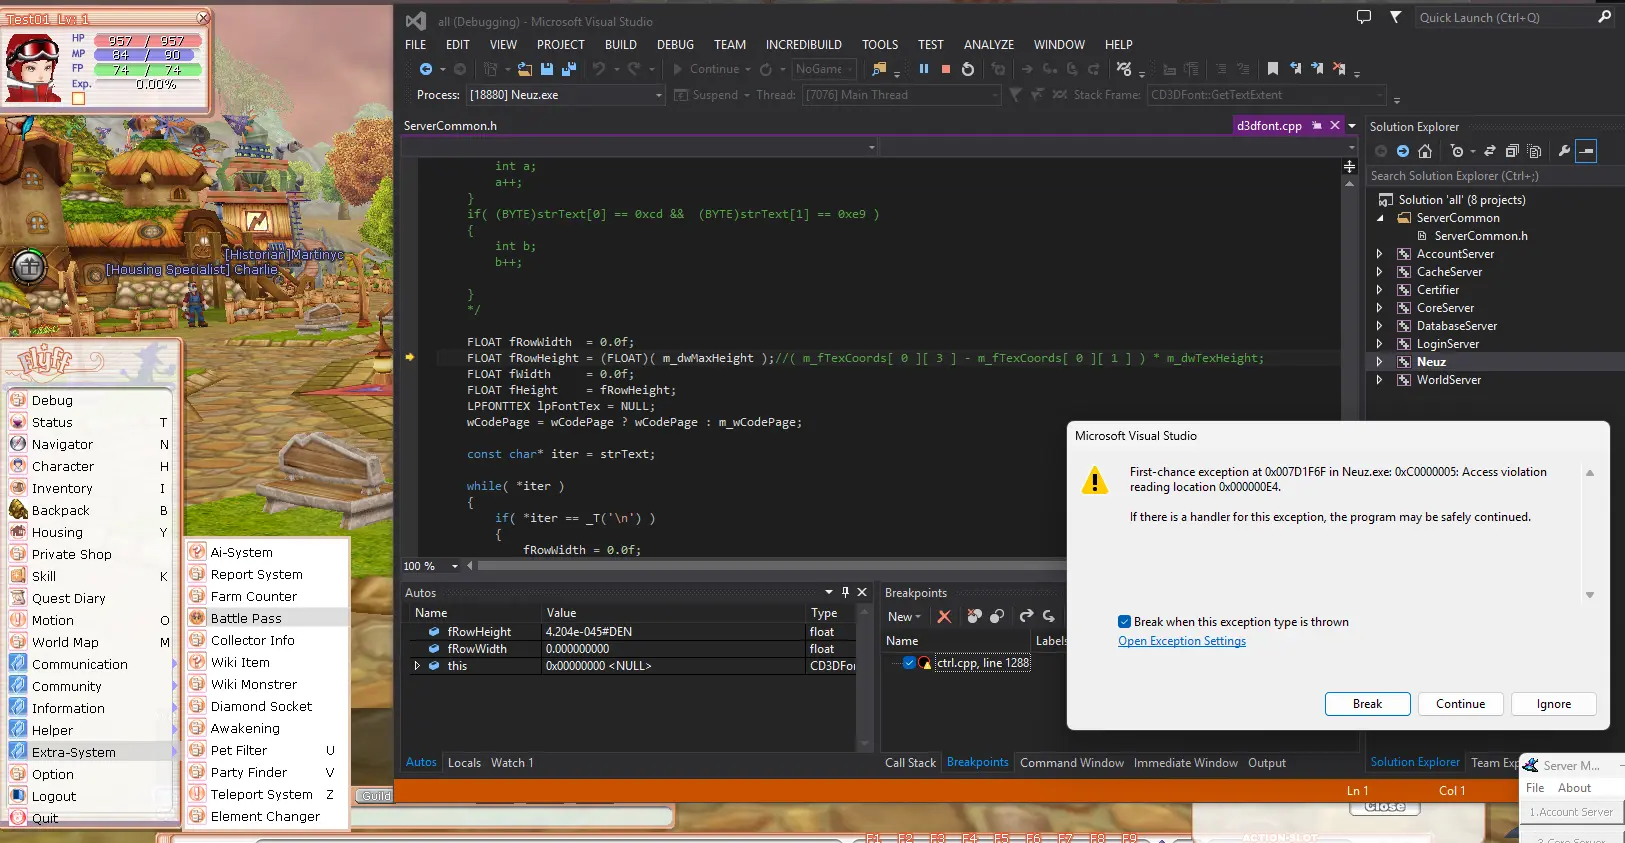Pause debugging with the Break All icon
This screenshot has height=843, width=1625.
(x=923, y=69)
